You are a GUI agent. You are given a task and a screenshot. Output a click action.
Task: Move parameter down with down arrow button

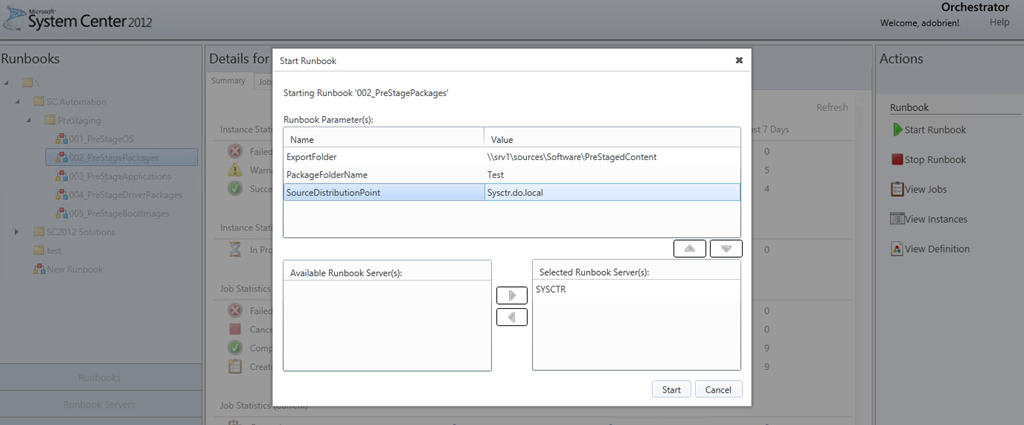[x=726, y=249]
